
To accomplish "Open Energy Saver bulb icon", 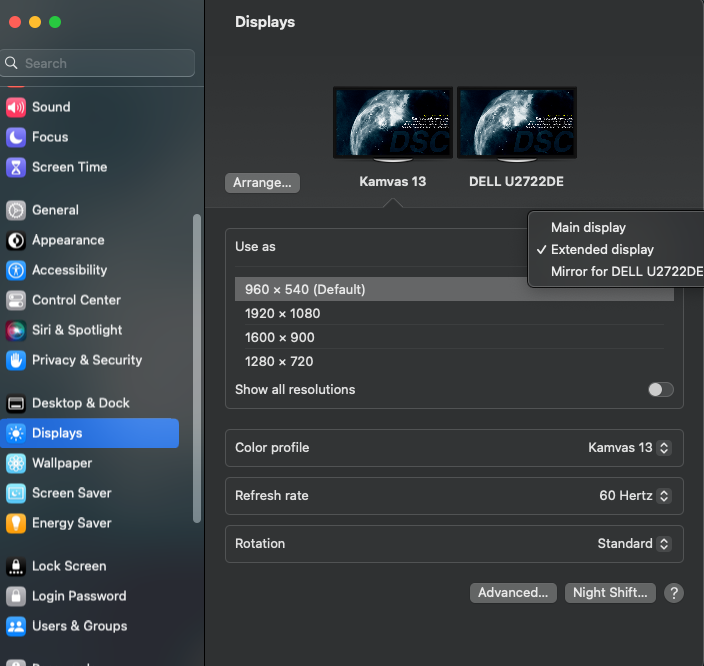I will click(16, 523).
